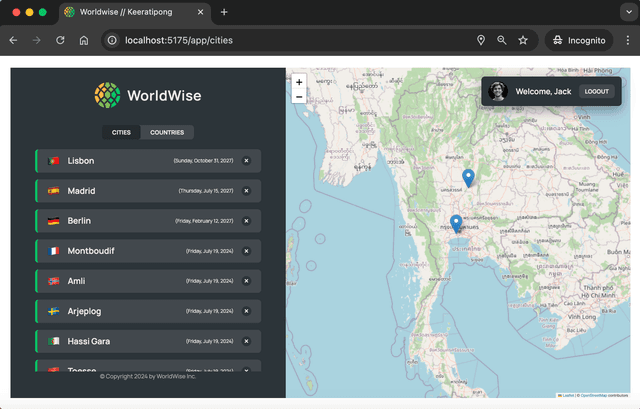640x409 pixels.
Task: Delete the Lisbon city entry
Action: click(246, 161)
